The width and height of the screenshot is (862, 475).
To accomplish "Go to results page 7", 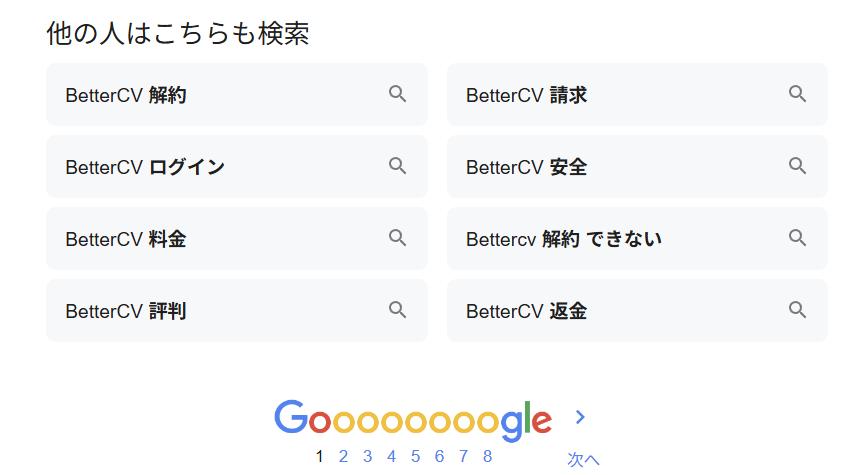I will tap(463, 457).
